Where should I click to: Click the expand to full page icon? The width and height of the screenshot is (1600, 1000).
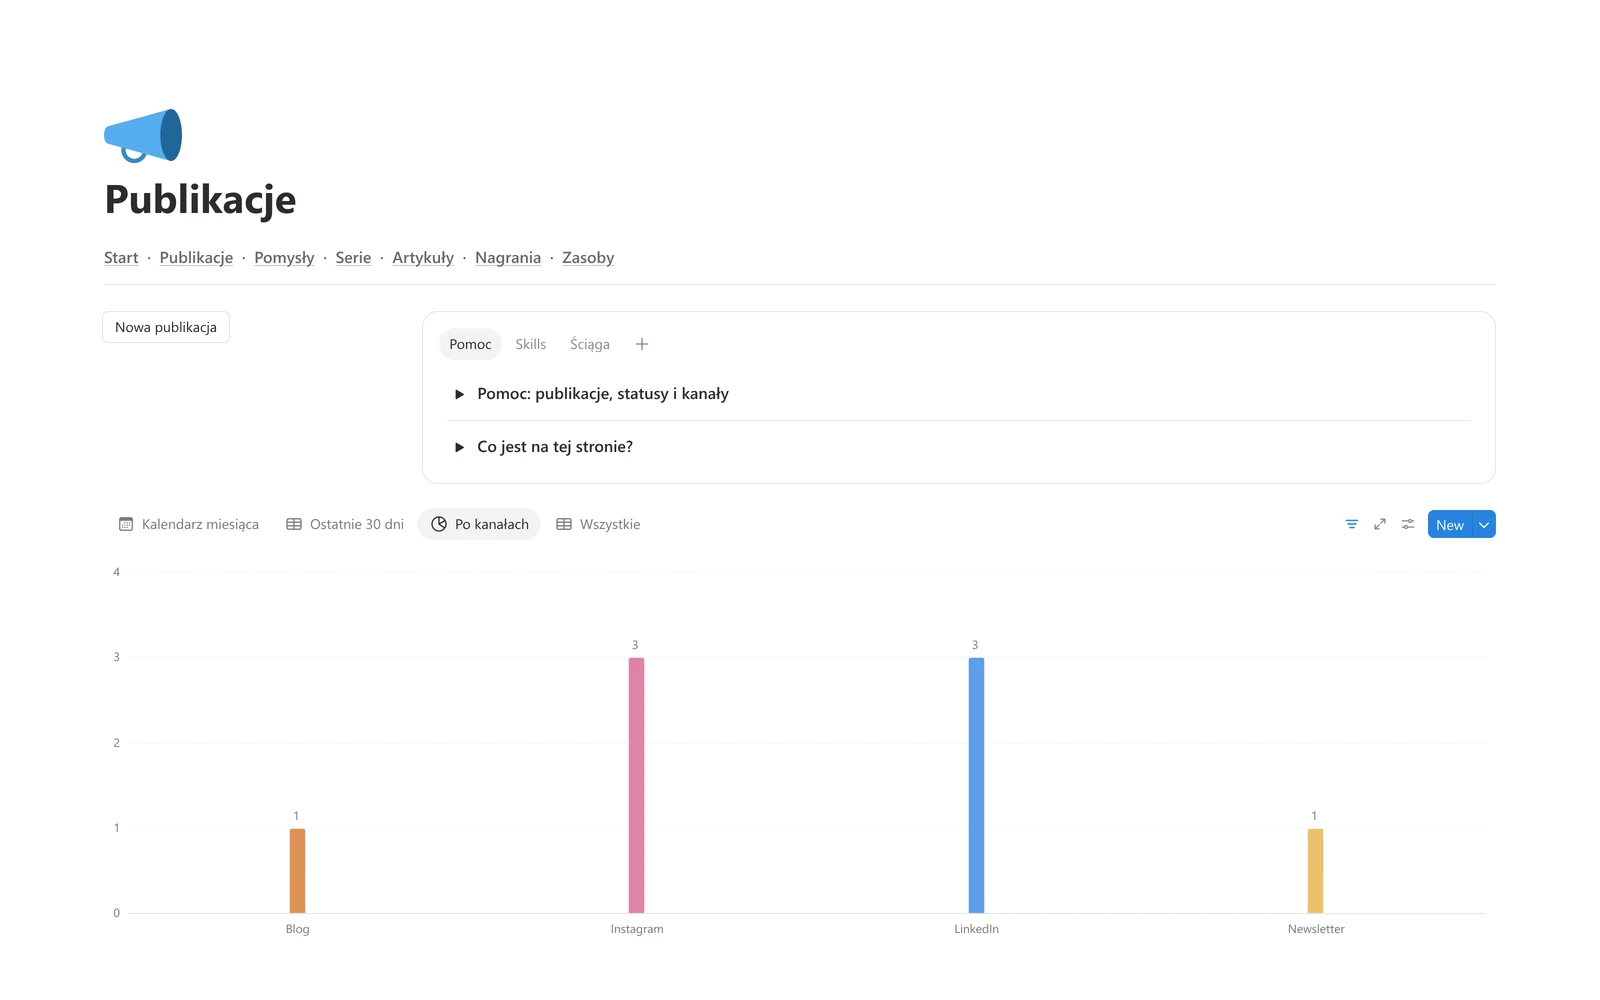(x=1380, y=524)
